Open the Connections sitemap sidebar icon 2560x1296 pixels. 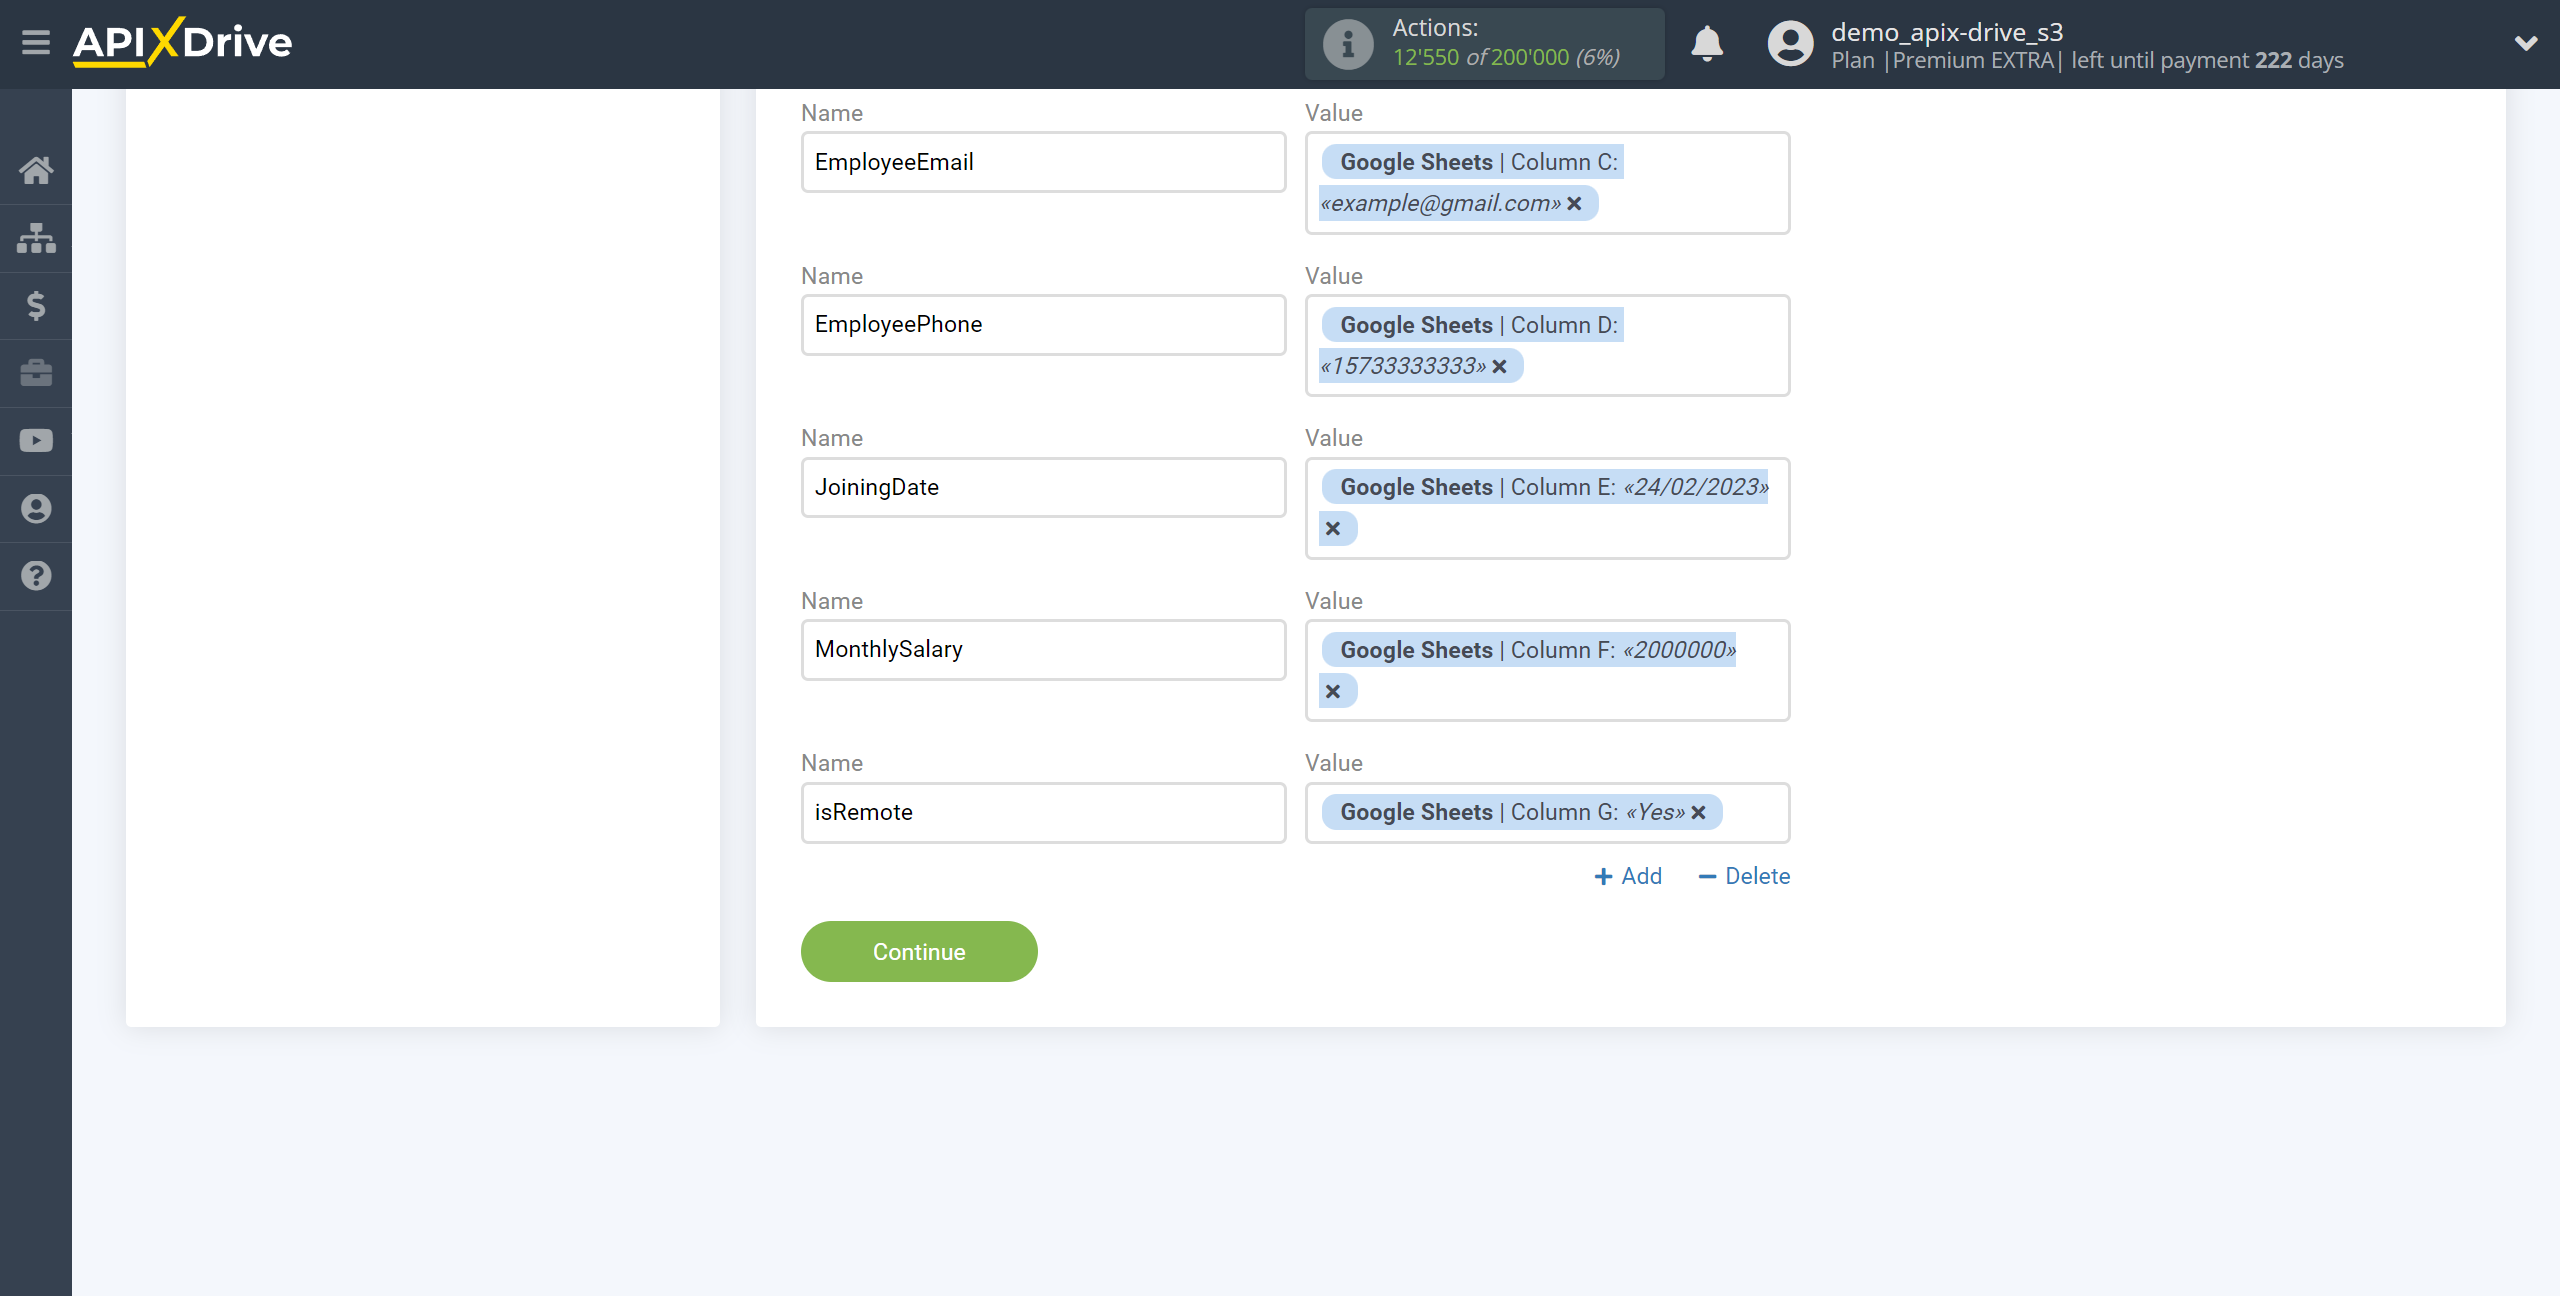tap(36, 238)
